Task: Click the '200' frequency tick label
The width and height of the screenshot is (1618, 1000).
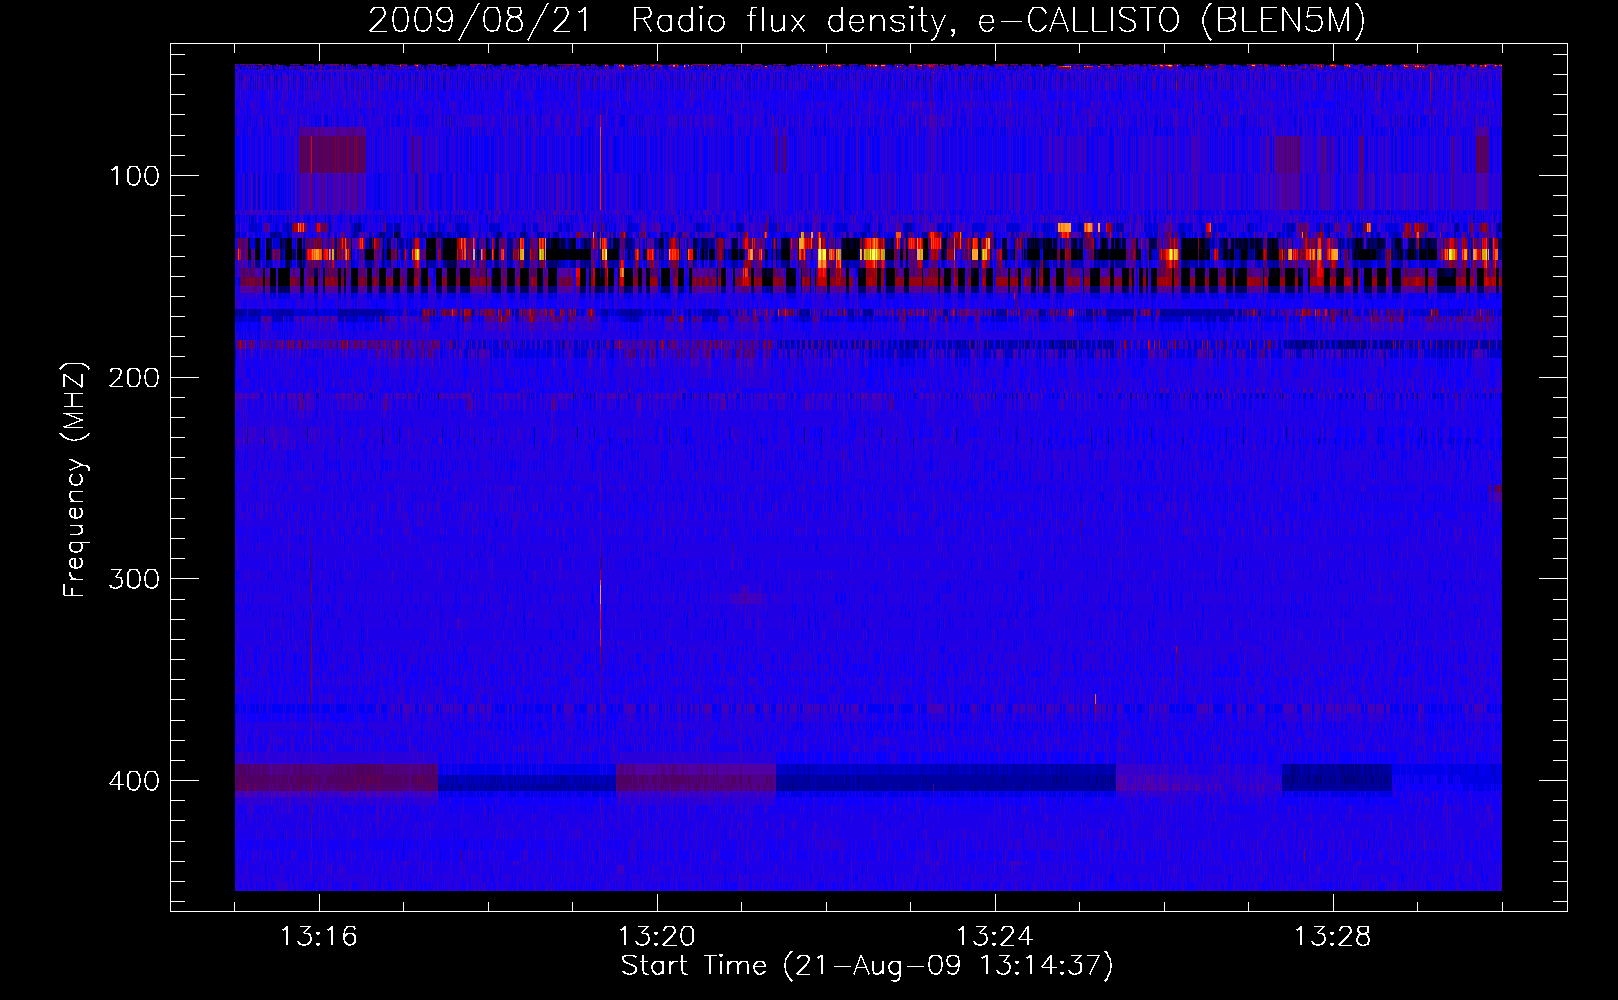Action: pyautogui.click(x=135, y=378)
